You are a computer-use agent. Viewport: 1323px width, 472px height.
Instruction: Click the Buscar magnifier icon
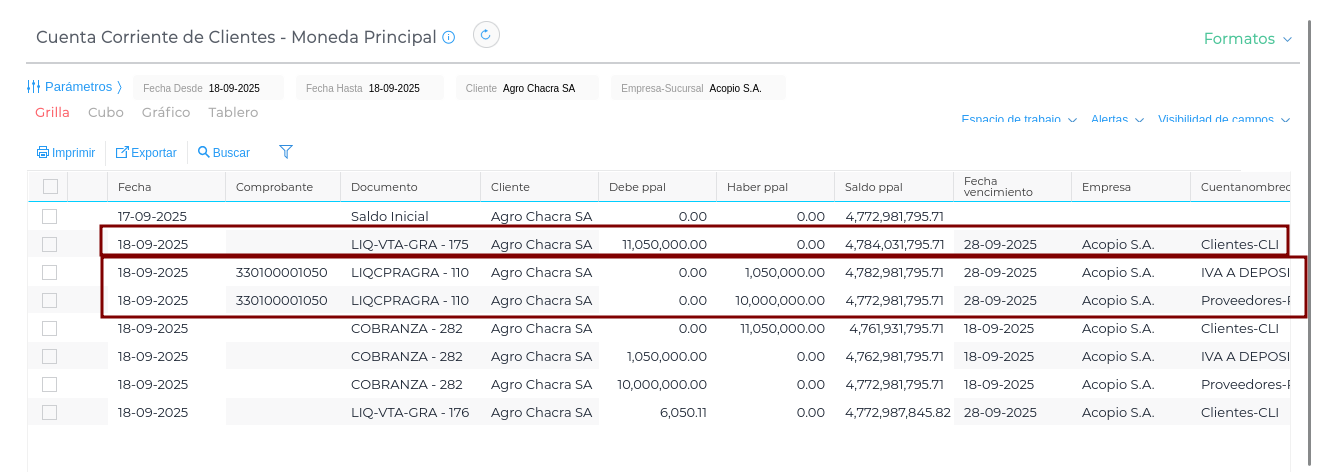coord(204,153)
